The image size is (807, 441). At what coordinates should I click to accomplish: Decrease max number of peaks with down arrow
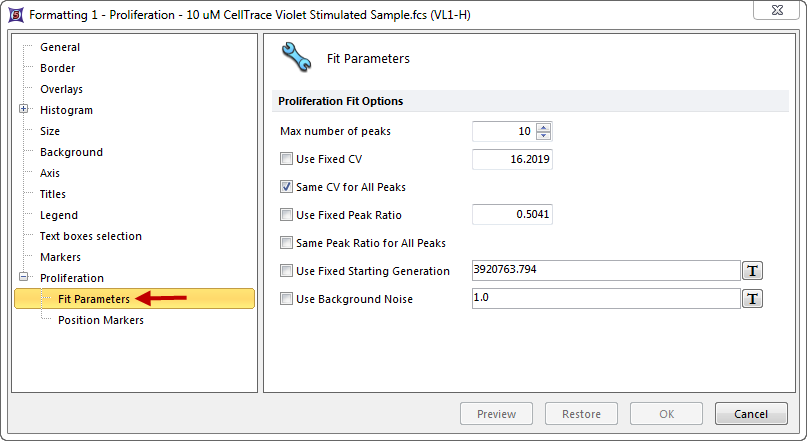(x=543, y=136)
